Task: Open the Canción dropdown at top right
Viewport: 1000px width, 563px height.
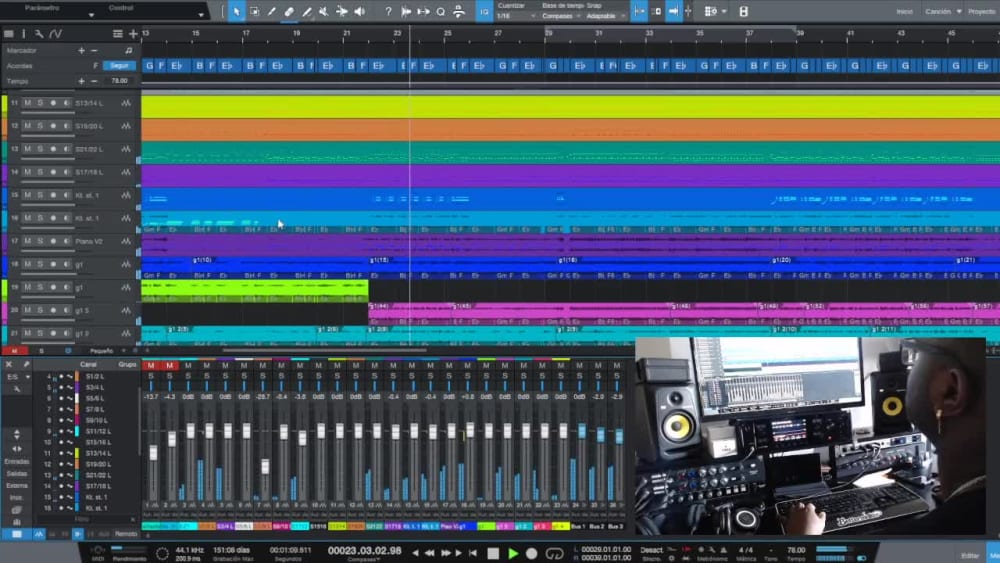Action: tap(943, 11)
